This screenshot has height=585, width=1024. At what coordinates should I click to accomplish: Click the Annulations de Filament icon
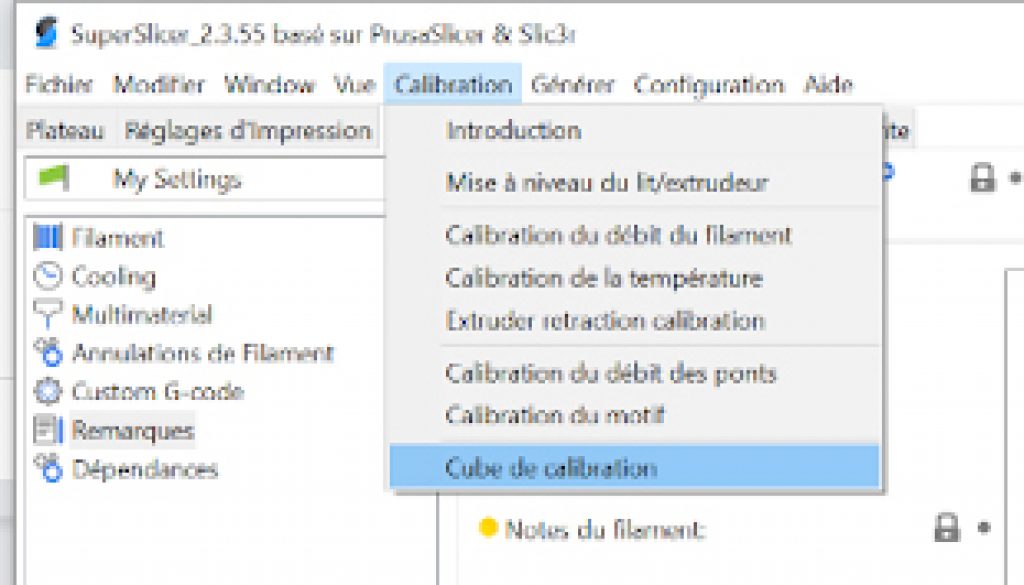point(48,353)
